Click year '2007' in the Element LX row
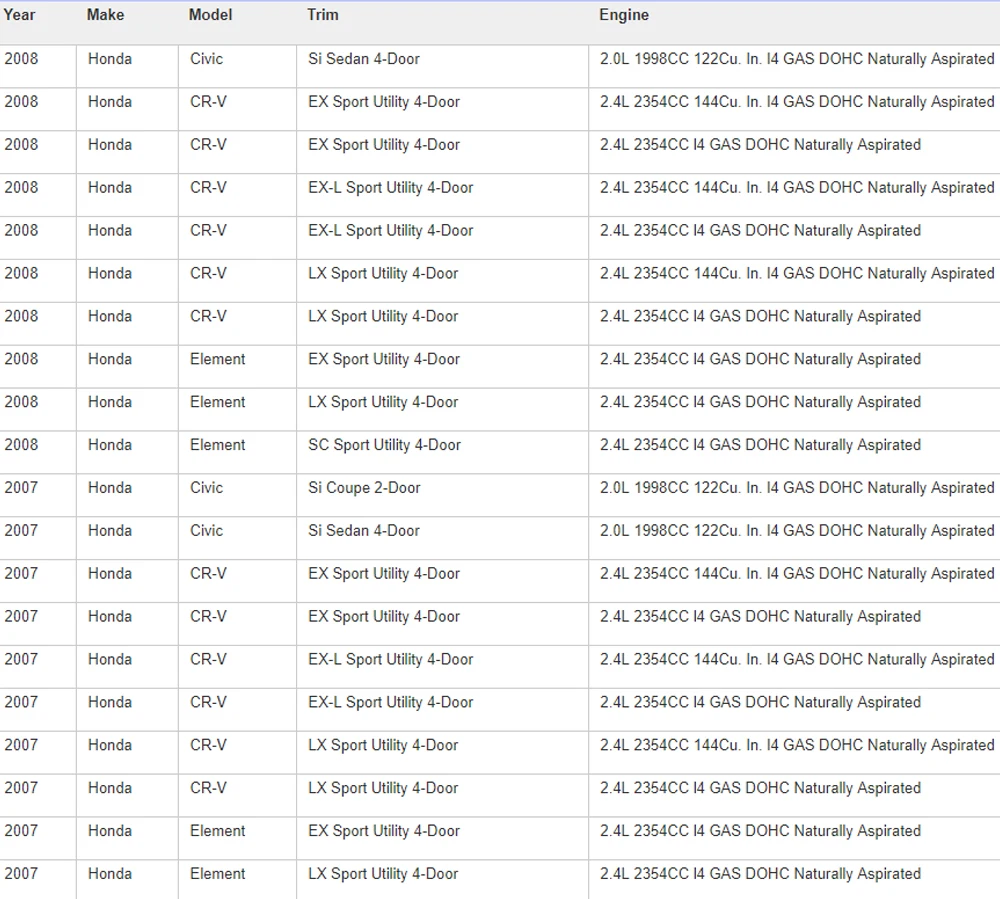The height and width of the screenshot is (899, 1000). [x=21, y=873]
